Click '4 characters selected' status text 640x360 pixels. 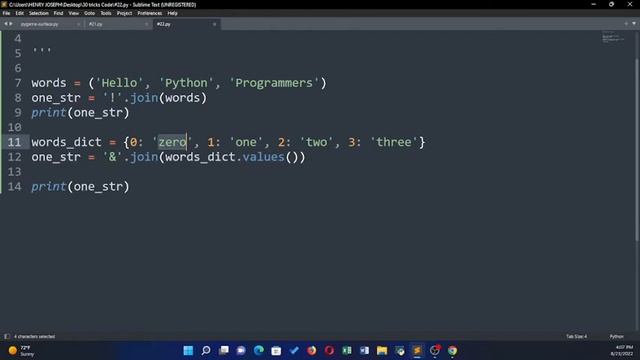coord(34,336)
